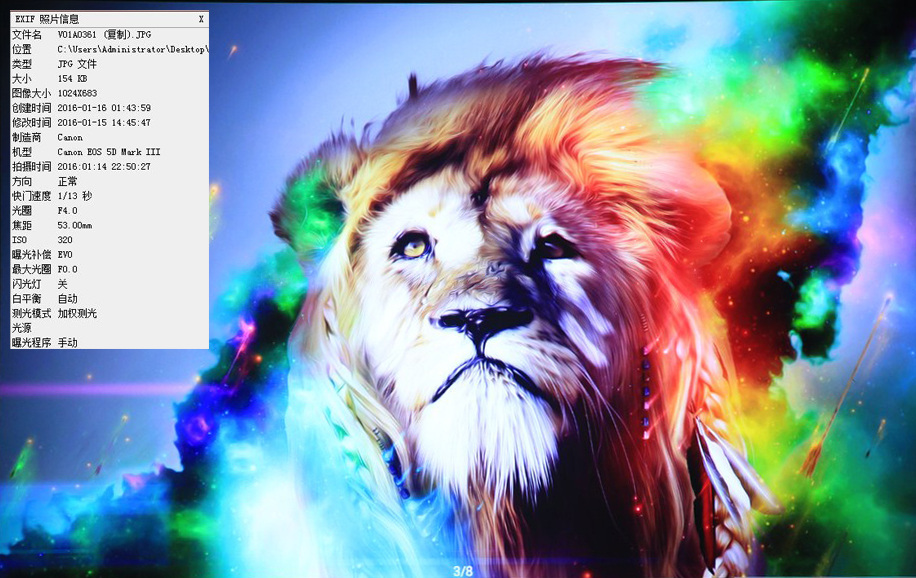The image size is (916, 578).
Task: Select the ISO value "320"
Action: [x=65, y=240]
